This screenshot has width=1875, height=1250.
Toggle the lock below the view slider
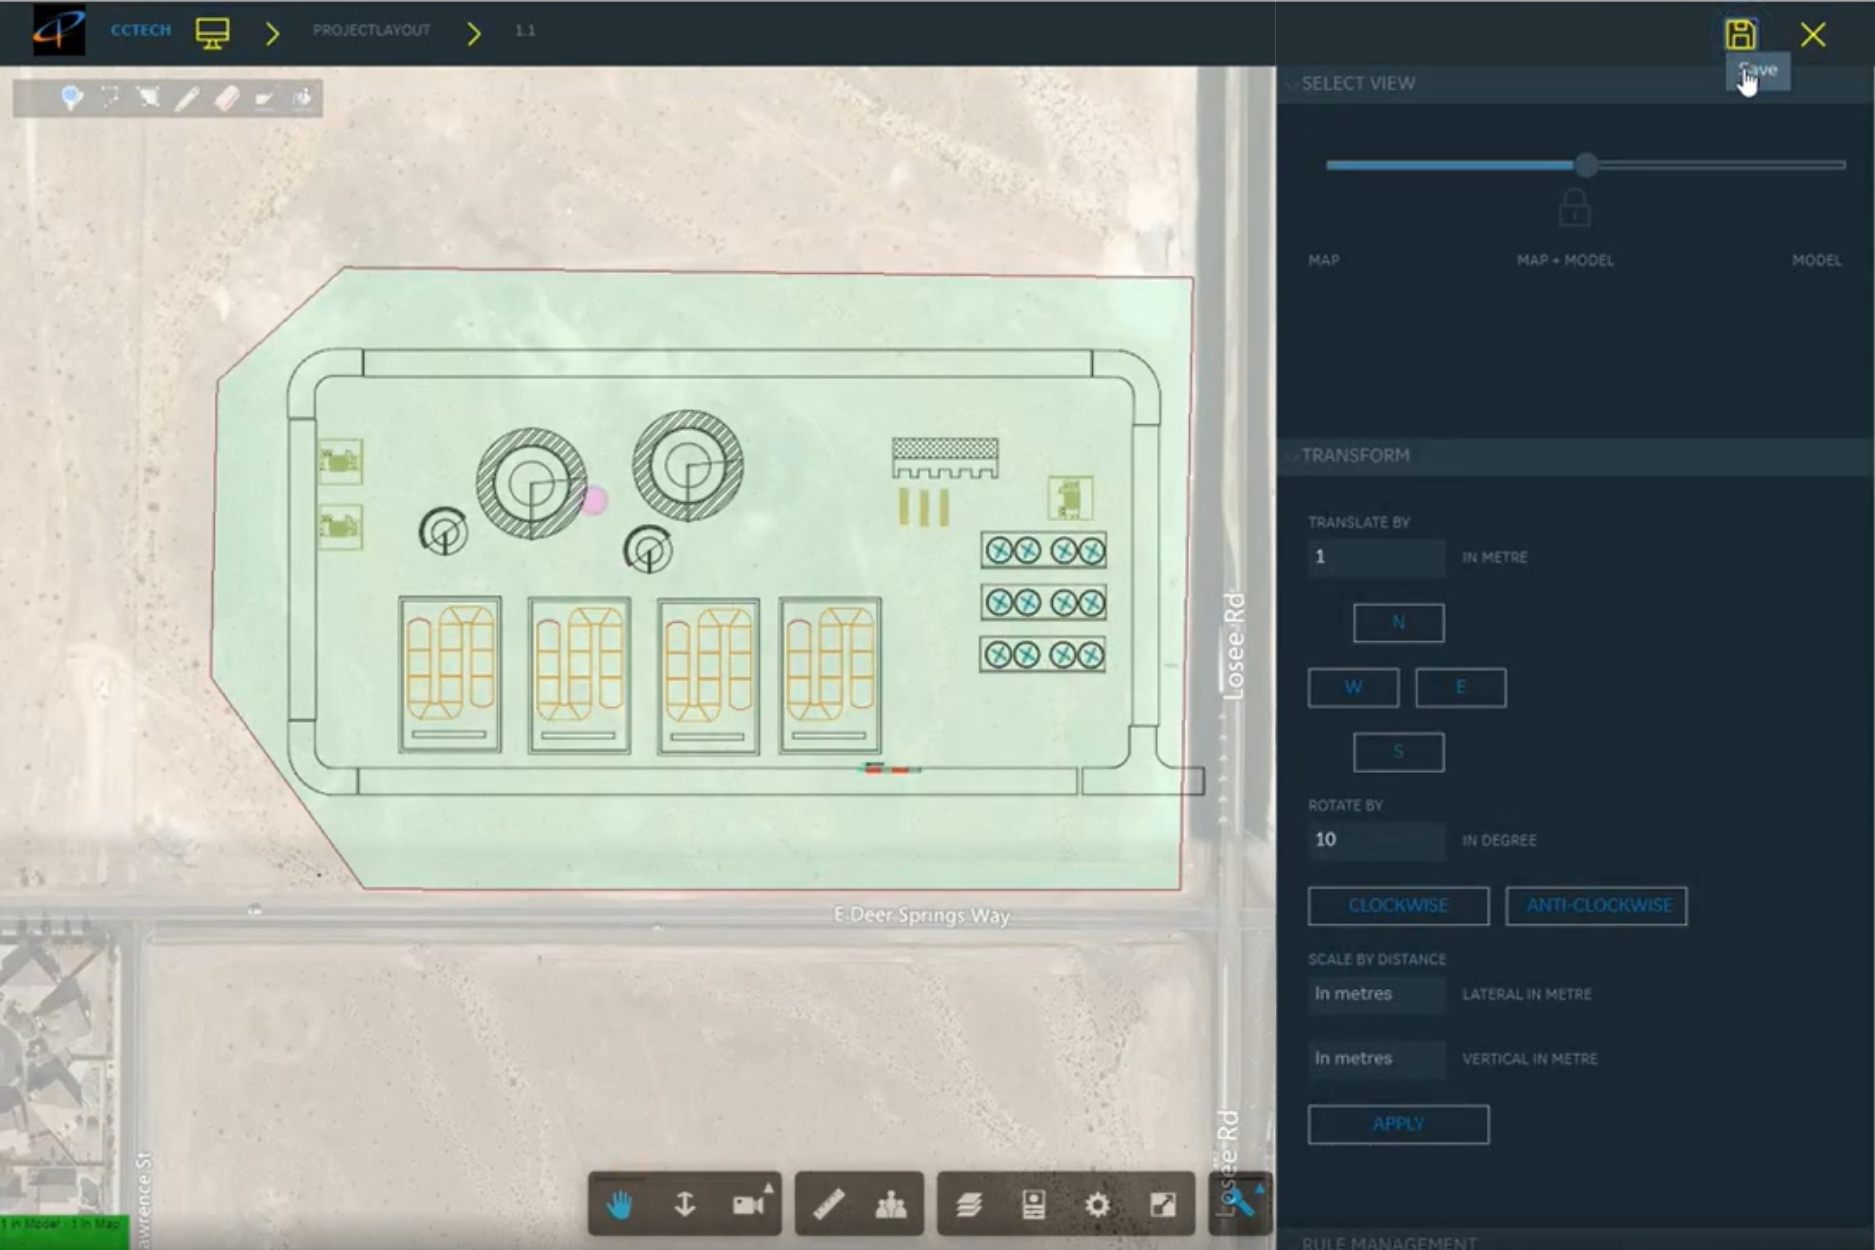point(1575,209)
